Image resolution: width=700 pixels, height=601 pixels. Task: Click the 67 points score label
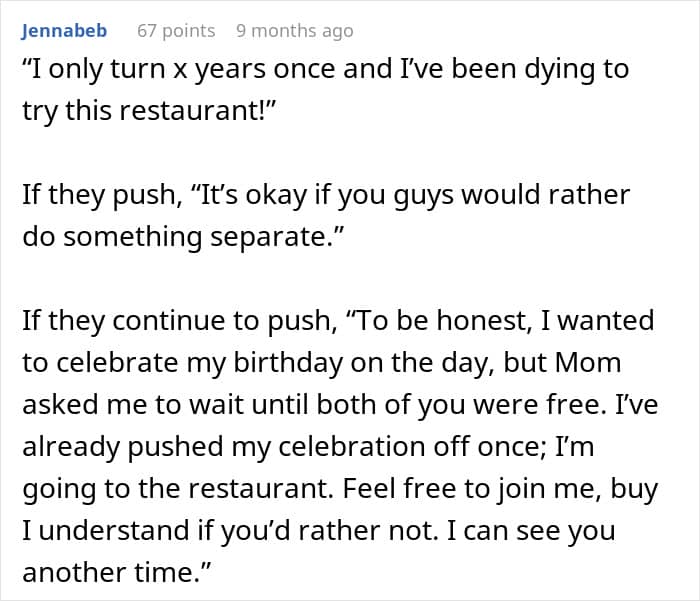(176, 31)
